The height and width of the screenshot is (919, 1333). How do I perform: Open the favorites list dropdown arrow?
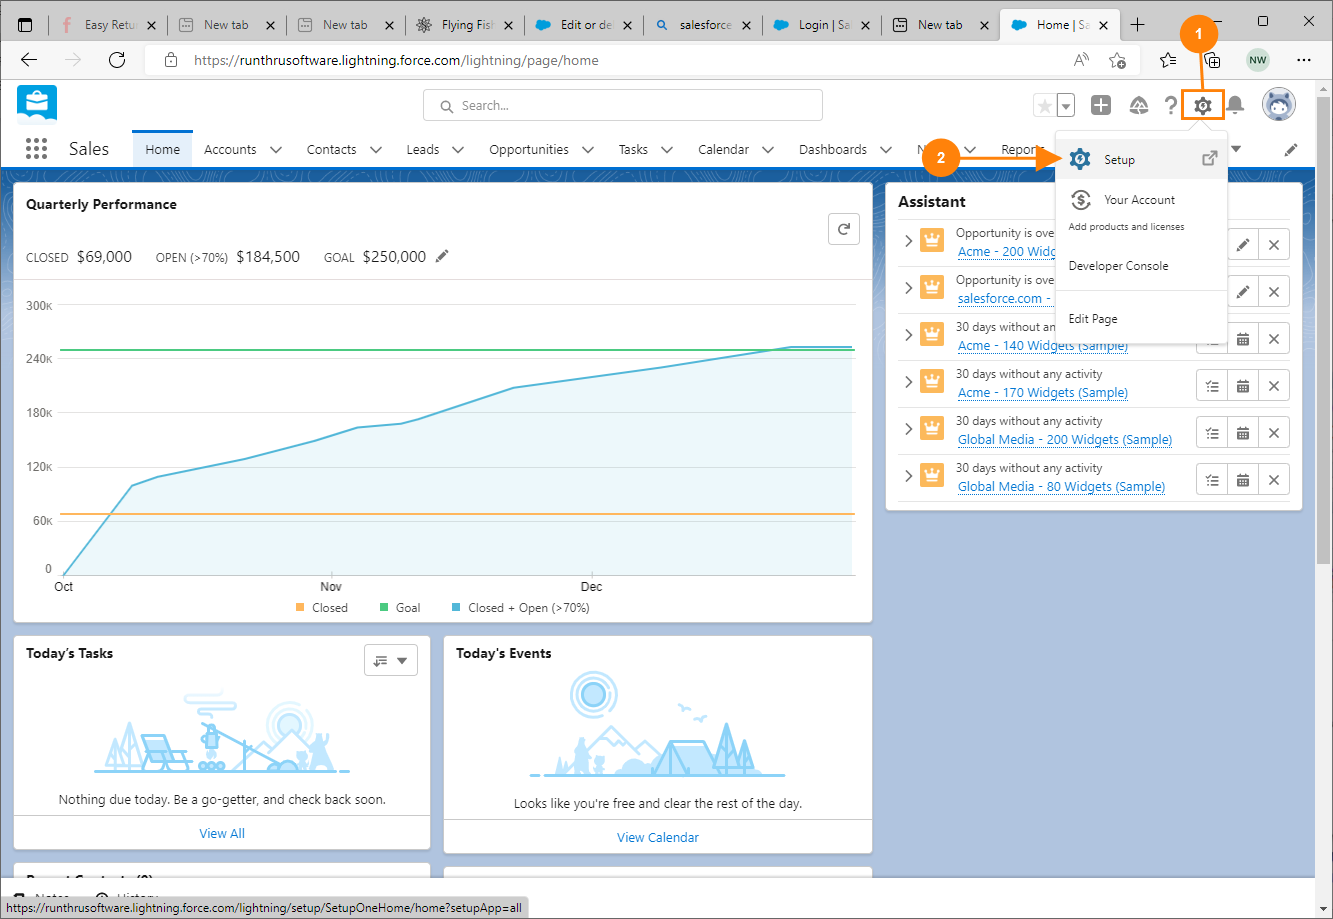coord(1066,106)
